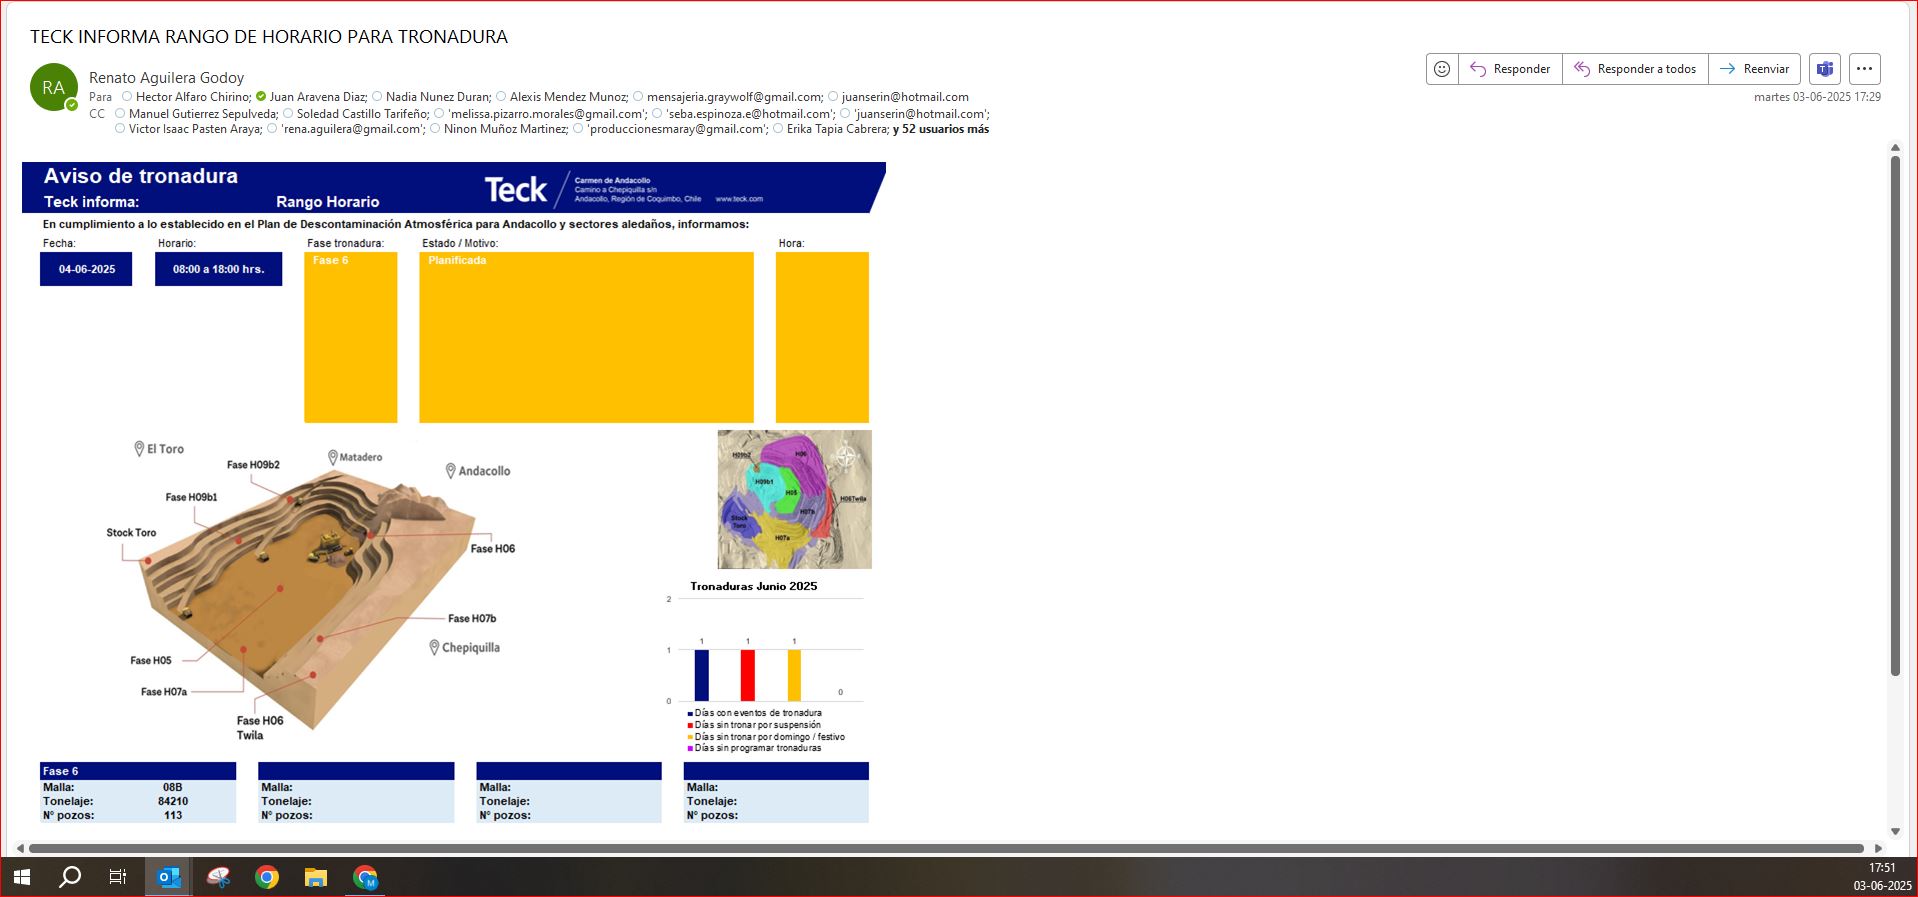Click the schedule box 08:00 a 18:00 hrs.
This screenshot has width=1918, height=897.
[x=218, y=269]
